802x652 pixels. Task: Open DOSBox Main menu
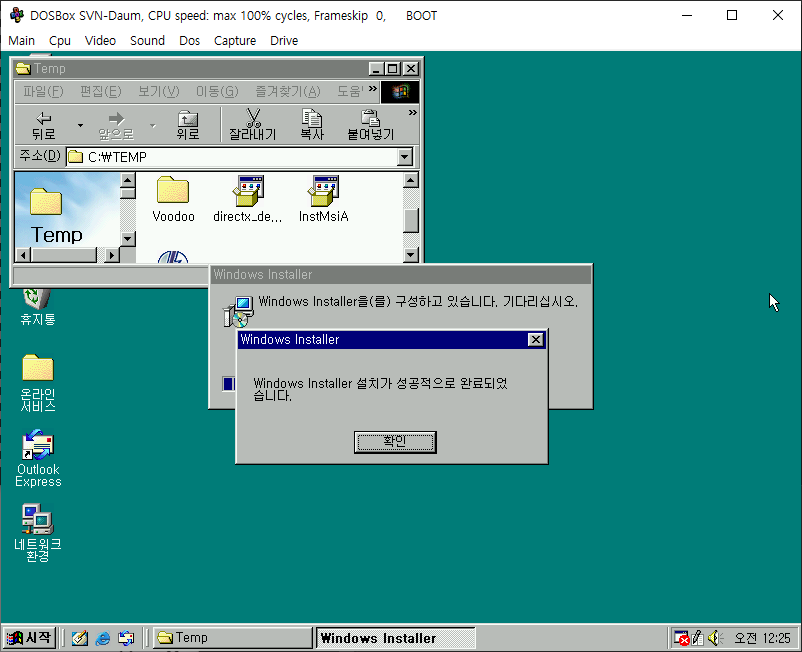21,40
